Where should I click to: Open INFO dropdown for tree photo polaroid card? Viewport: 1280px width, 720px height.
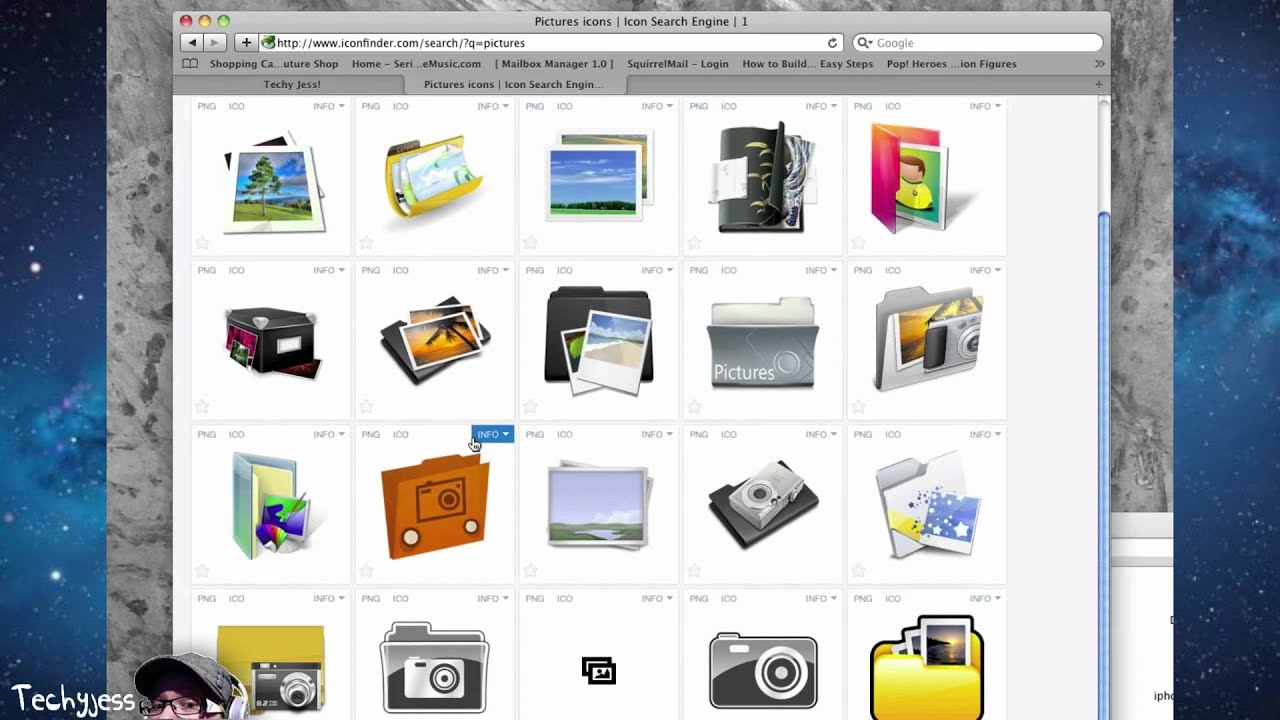(329, 106)
